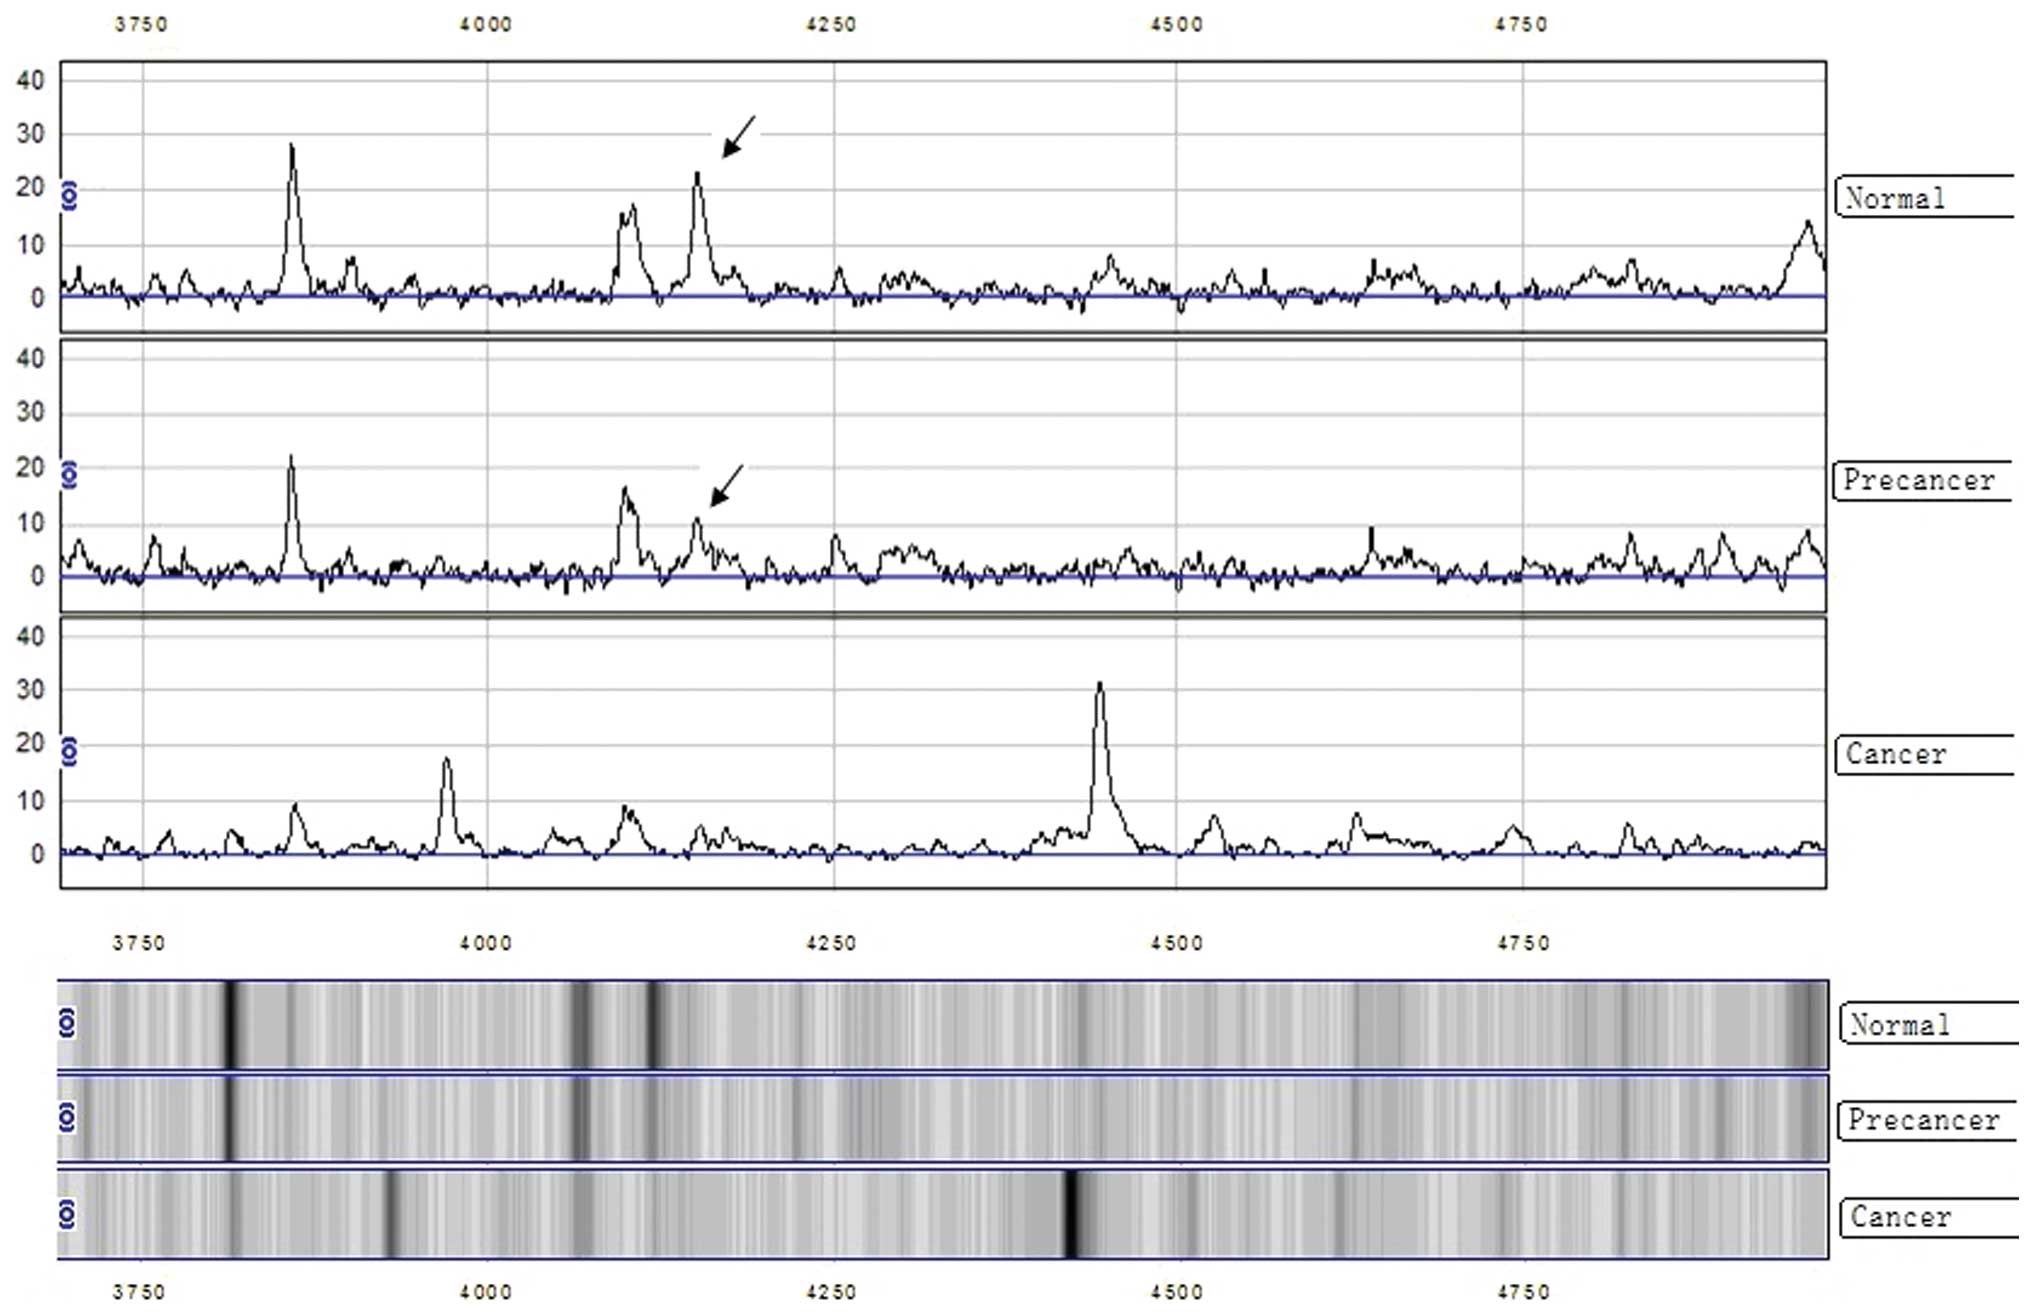Click the 4000 tick label on top axis

click(486, 25)
